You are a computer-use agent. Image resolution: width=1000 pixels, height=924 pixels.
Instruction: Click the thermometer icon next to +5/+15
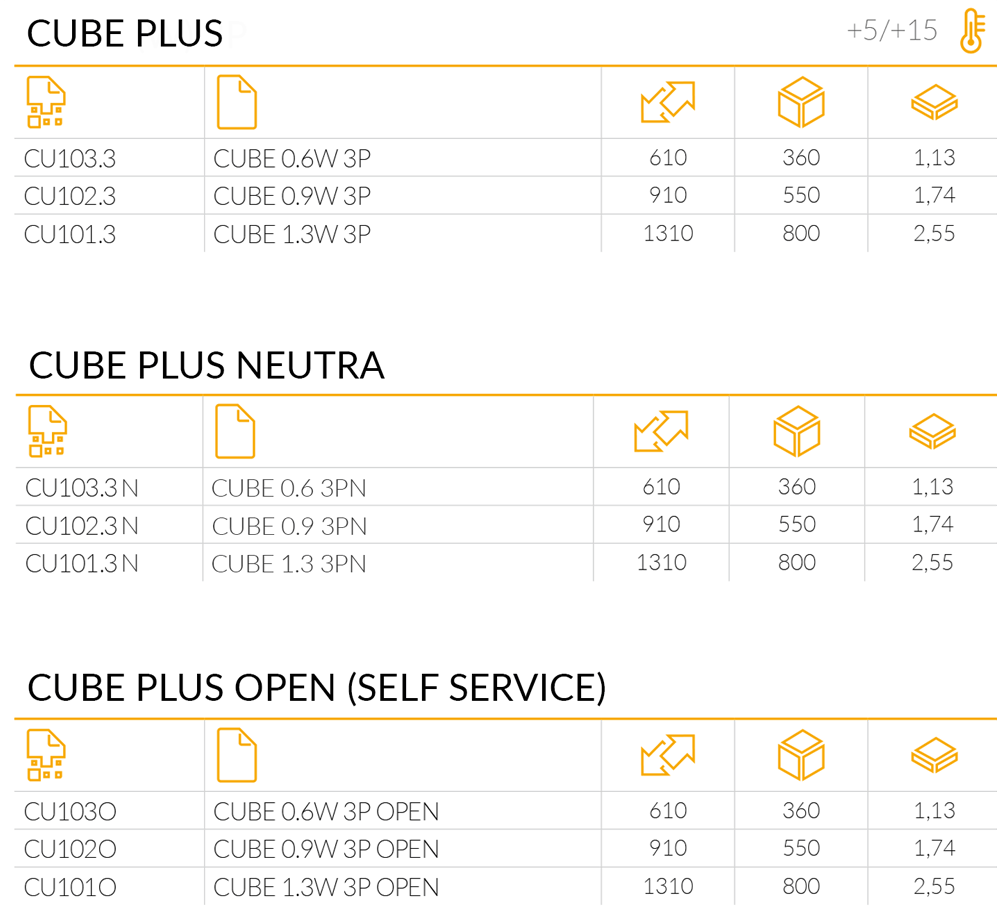[972, 31]
